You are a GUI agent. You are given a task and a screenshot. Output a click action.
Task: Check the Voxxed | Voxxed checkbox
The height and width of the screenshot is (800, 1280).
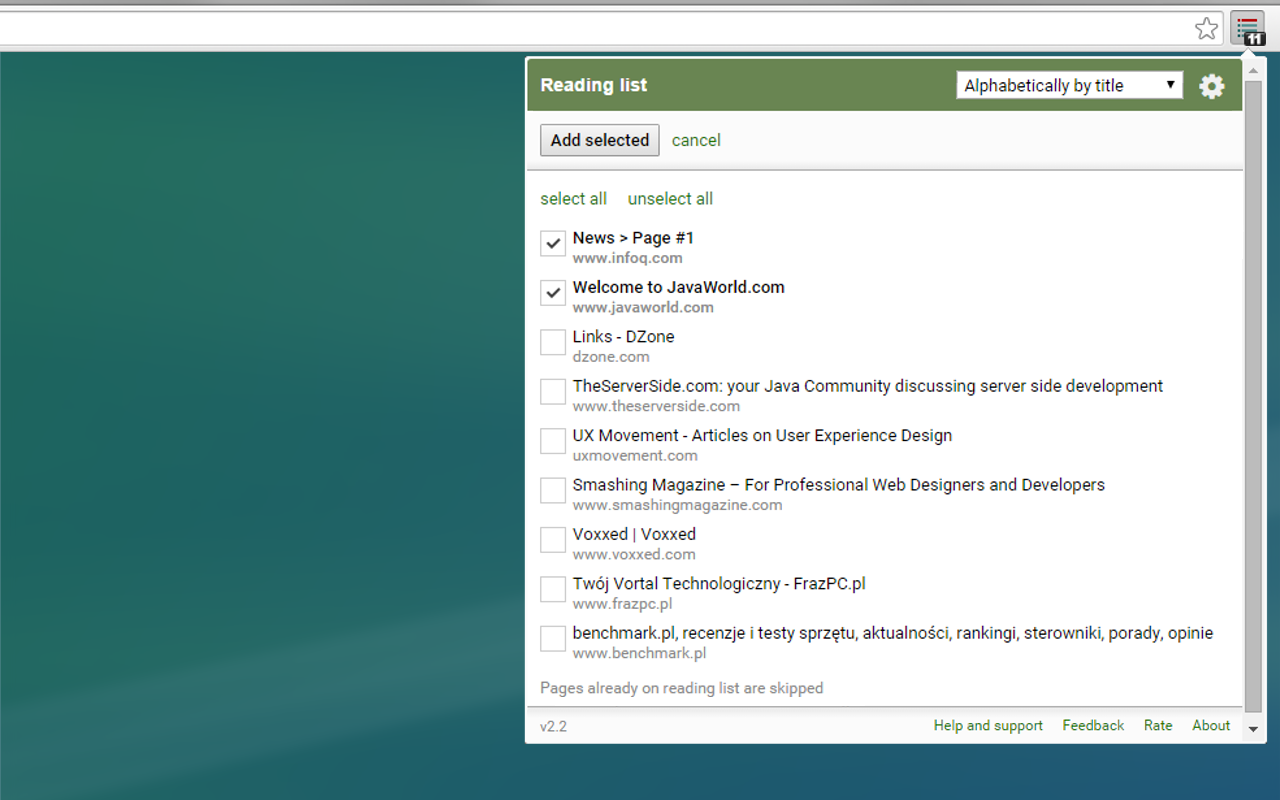[x=553, y=540]
